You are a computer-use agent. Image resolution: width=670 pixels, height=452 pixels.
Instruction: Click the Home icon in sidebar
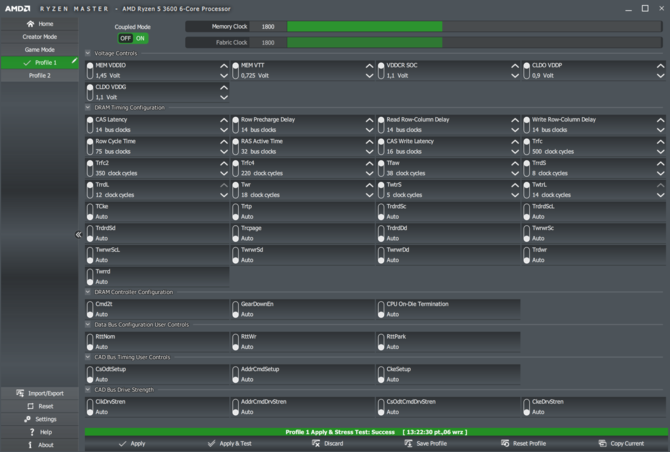tap(30, 24)
